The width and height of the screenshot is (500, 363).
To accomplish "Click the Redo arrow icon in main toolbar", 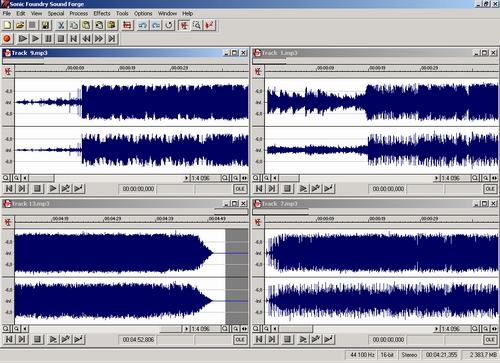I will tap(156, 25).
